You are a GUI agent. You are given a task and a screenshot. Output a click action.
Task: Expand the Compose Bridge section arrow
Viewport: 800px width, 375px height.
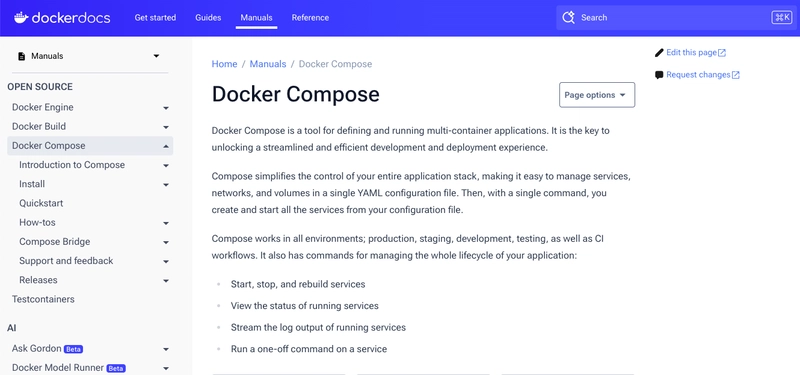[x=166, y=242]
